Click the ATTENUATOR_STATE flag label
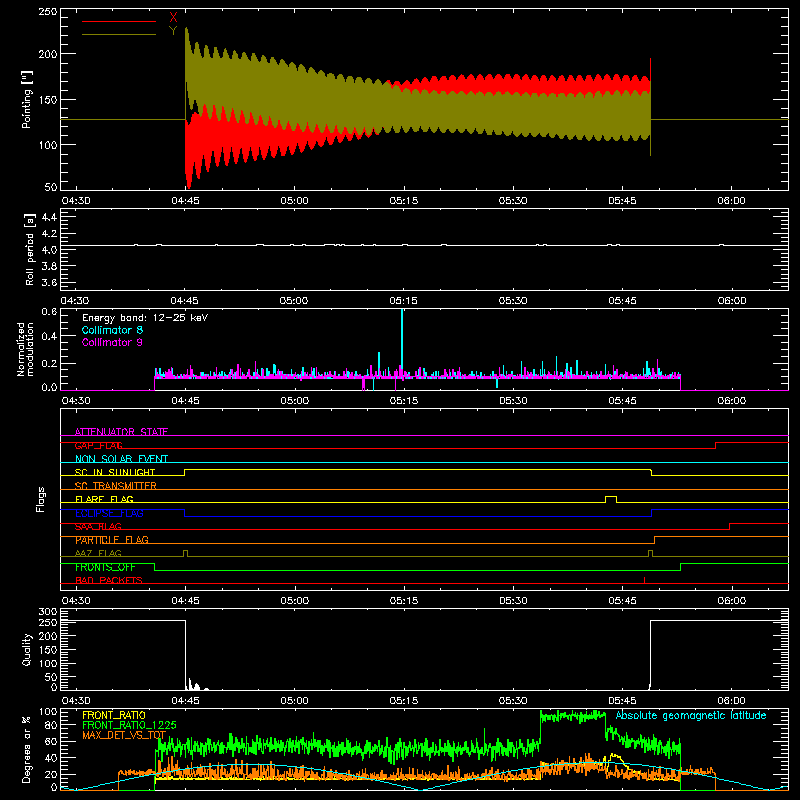 [x=121, y=432]
